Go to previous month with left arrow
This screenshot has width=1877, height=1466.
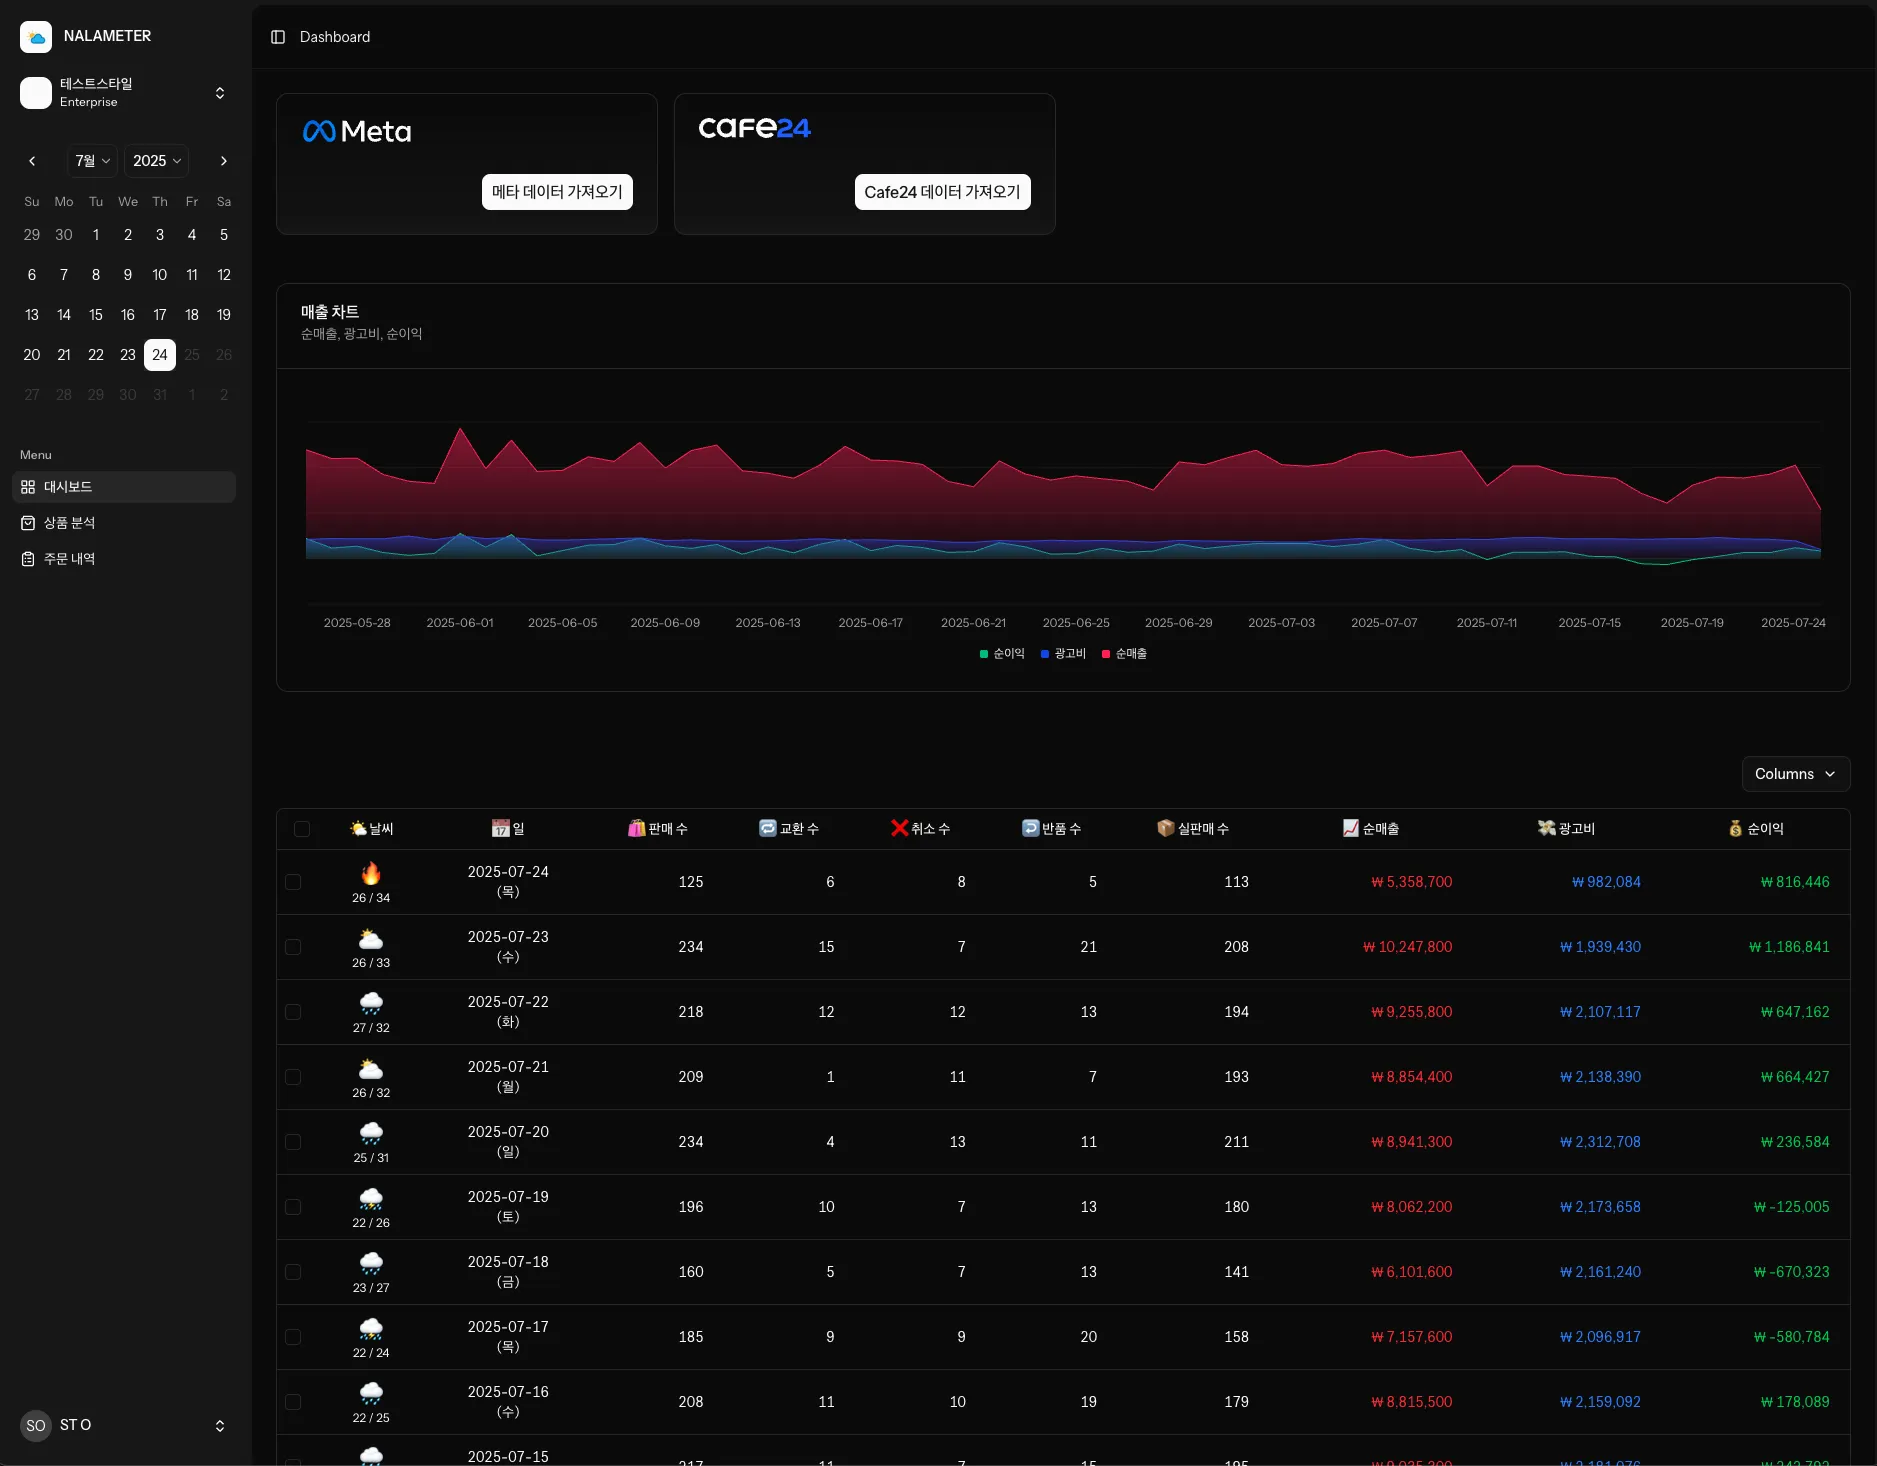[x=32, y=161]
